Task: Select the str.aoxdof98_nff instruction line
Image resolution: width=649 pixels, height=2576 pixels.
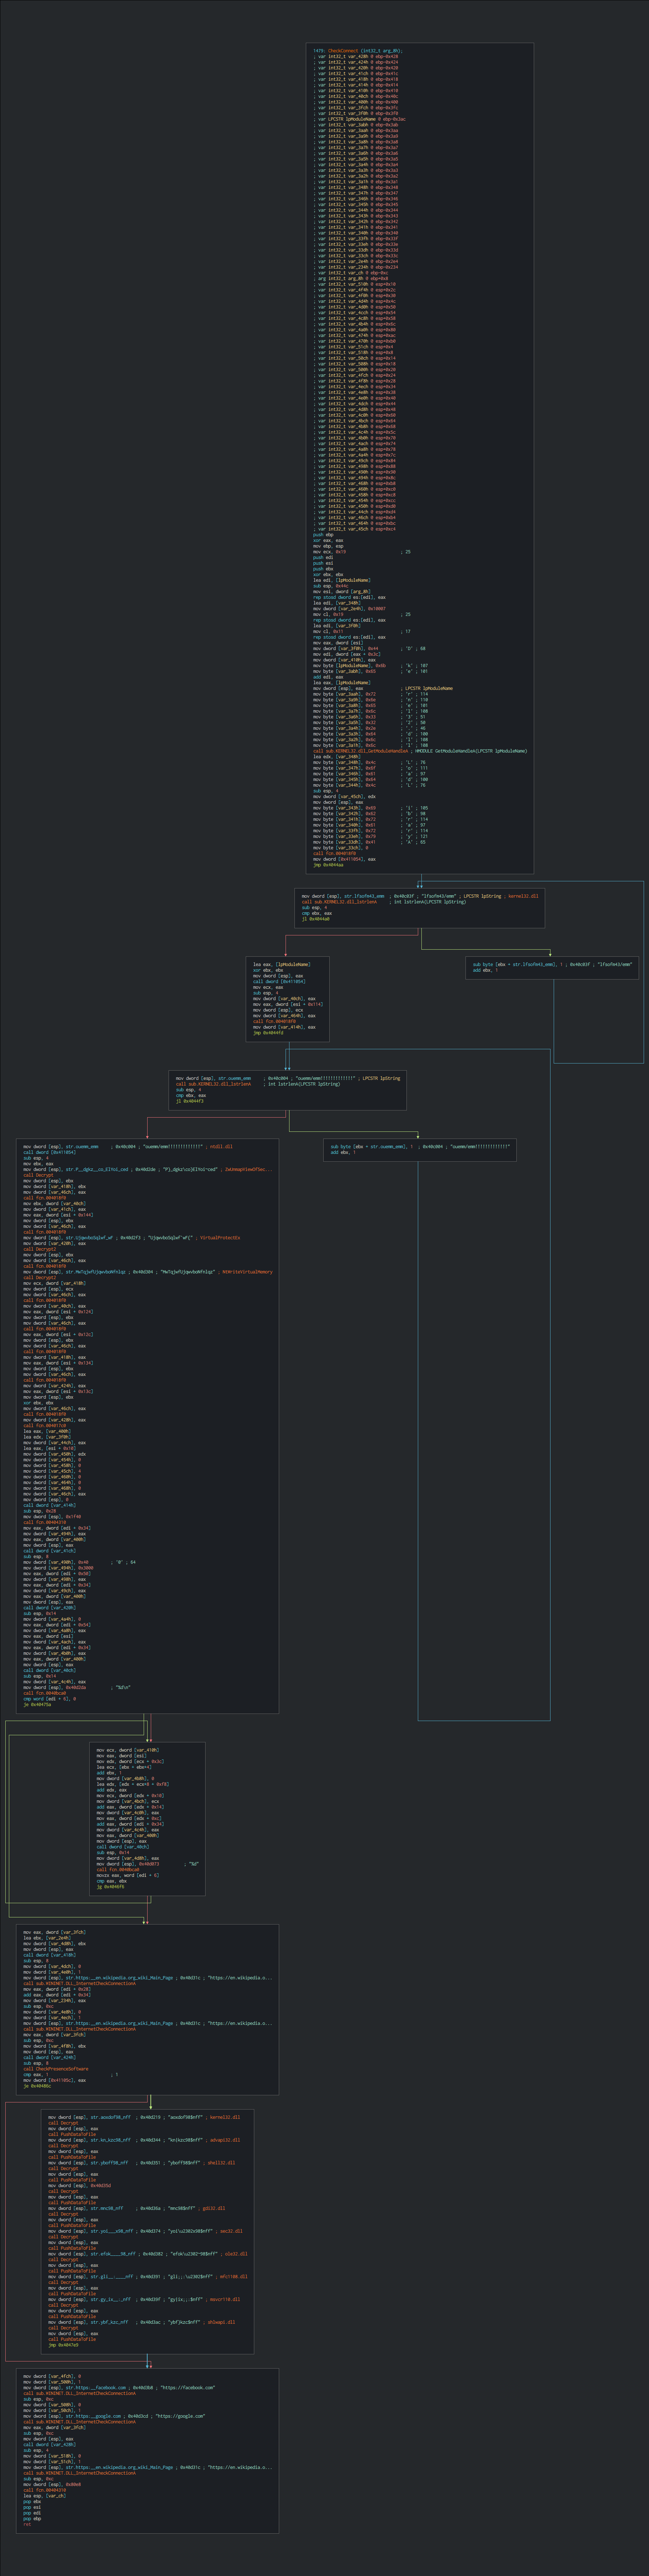Action: click(x=144, y=2117)
